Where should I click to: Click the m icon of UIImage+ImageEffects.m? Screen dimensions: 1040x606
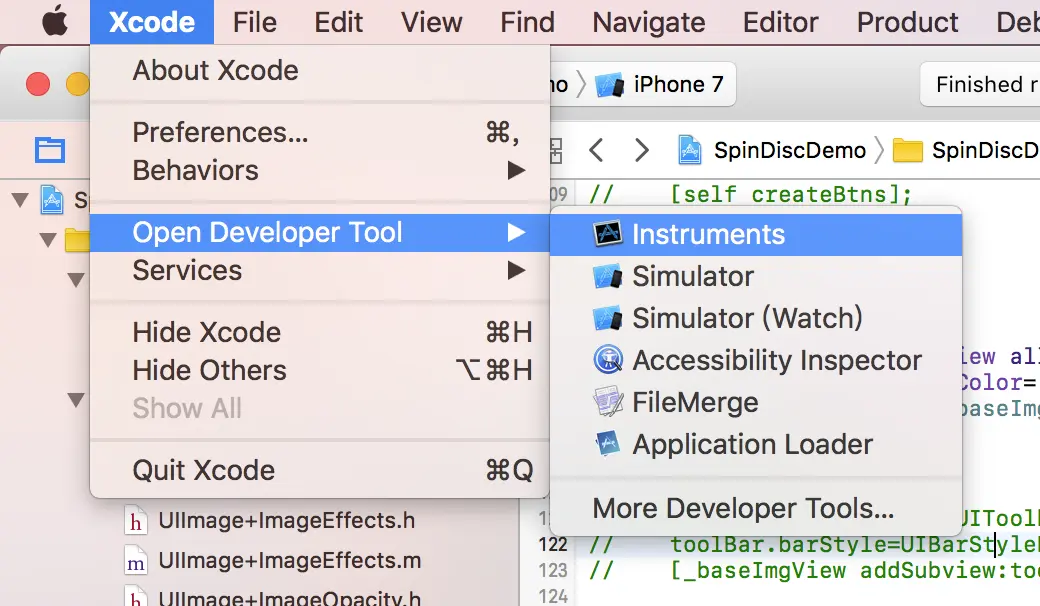(x=136, y=562)
